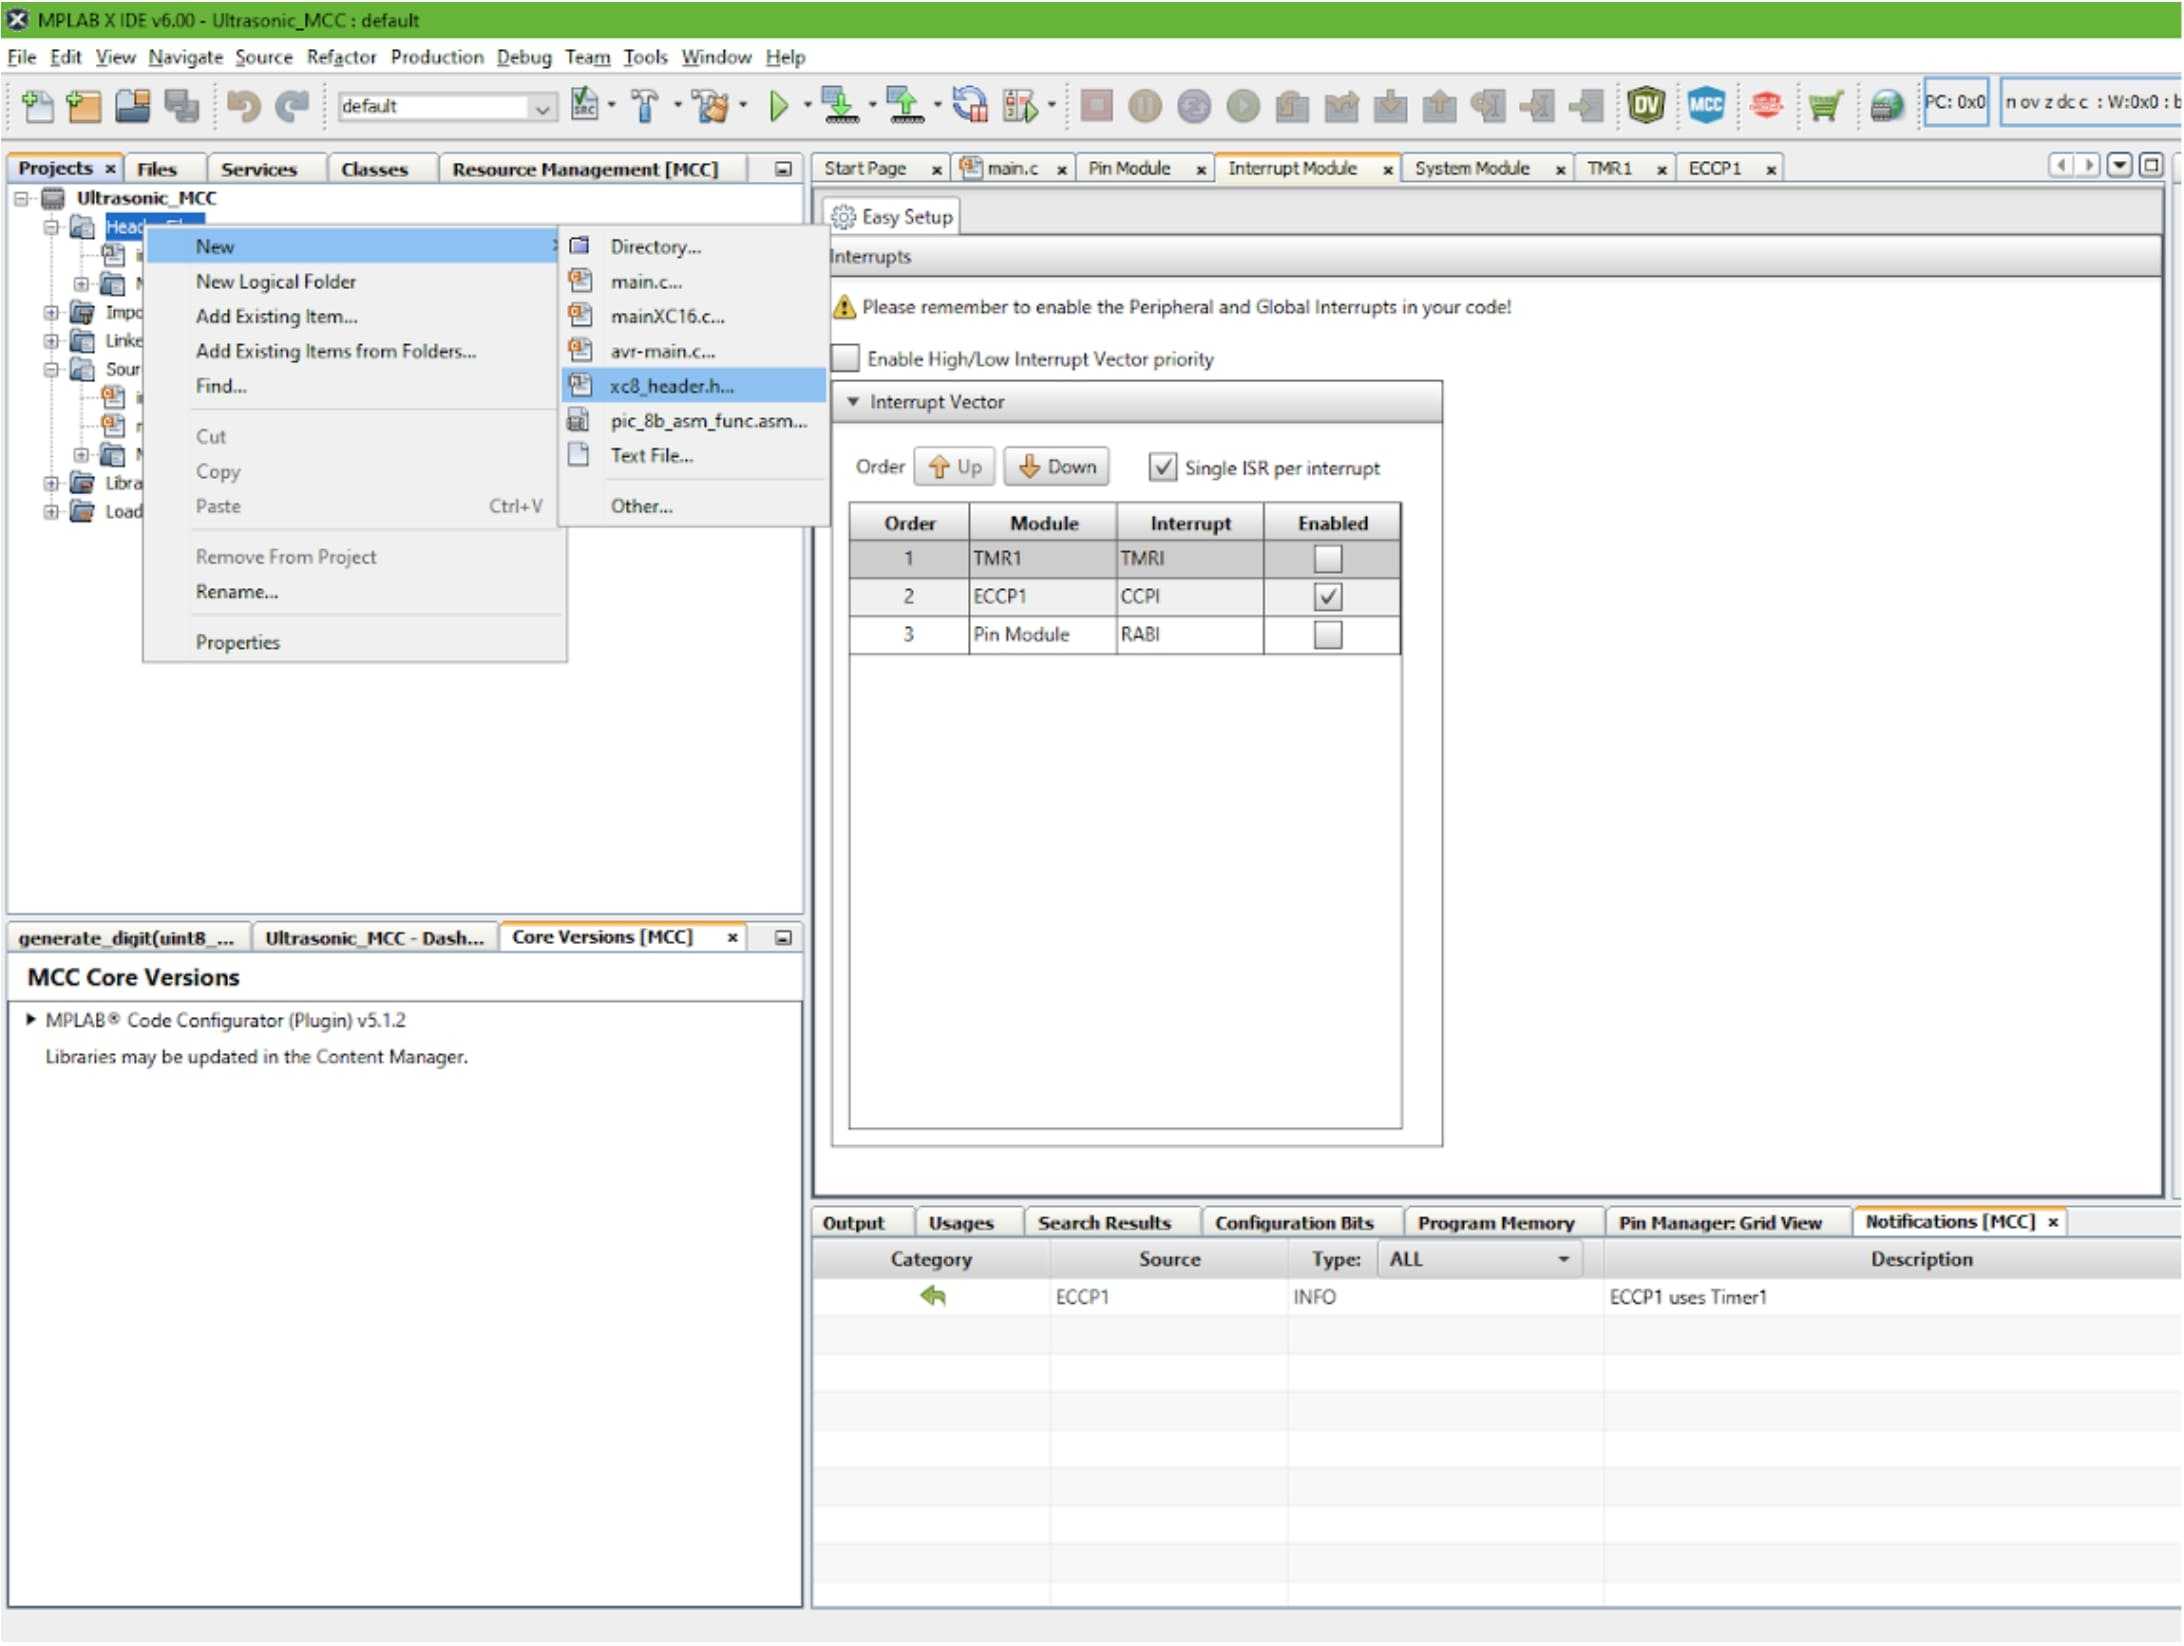Open the Tools menu
This screenshot has width=2184, height=1646.
point(645,57)
